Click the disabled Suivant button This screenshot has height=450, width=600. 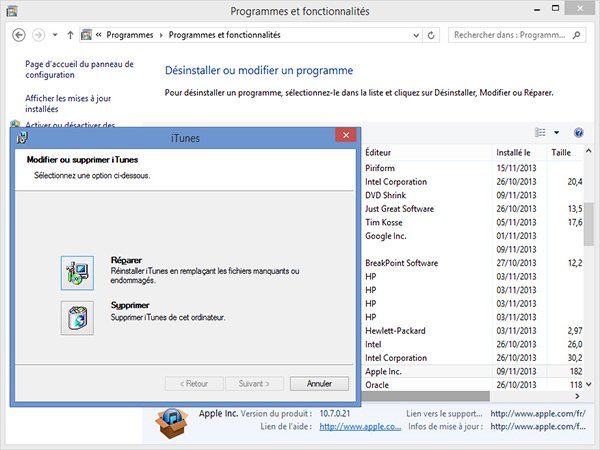(254, 383)
